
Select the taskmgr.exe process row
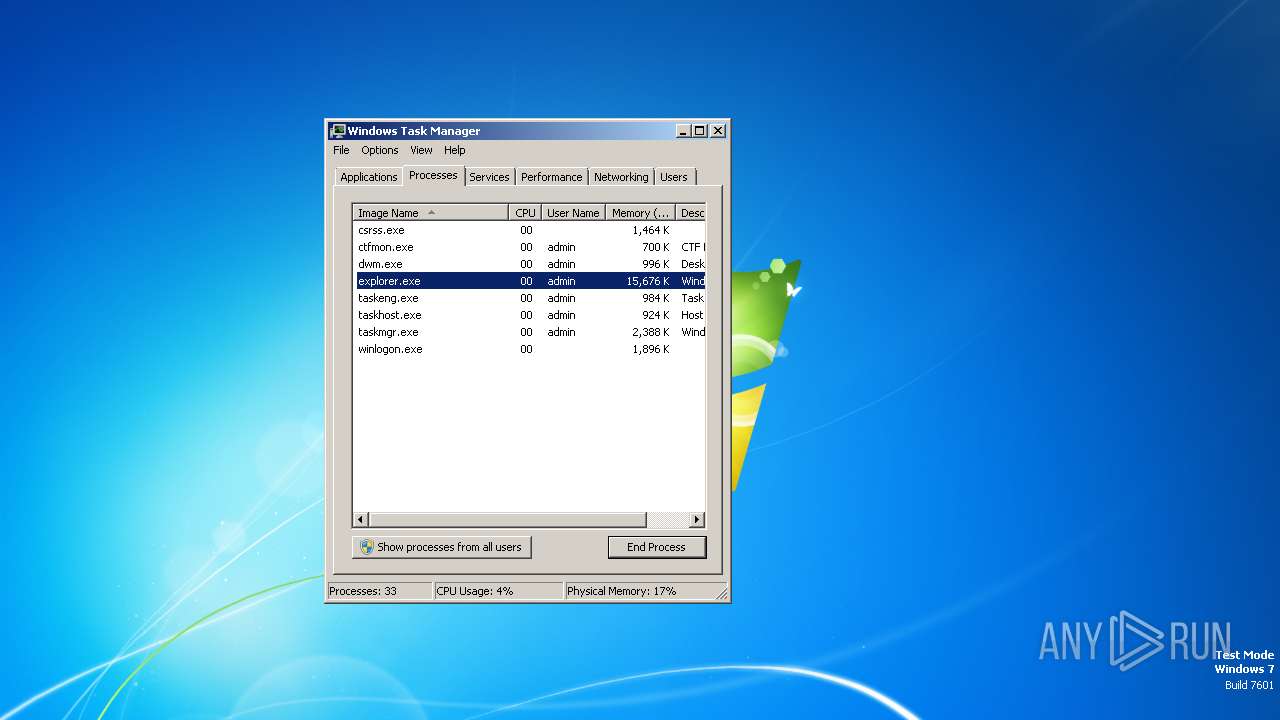[530, 332]
